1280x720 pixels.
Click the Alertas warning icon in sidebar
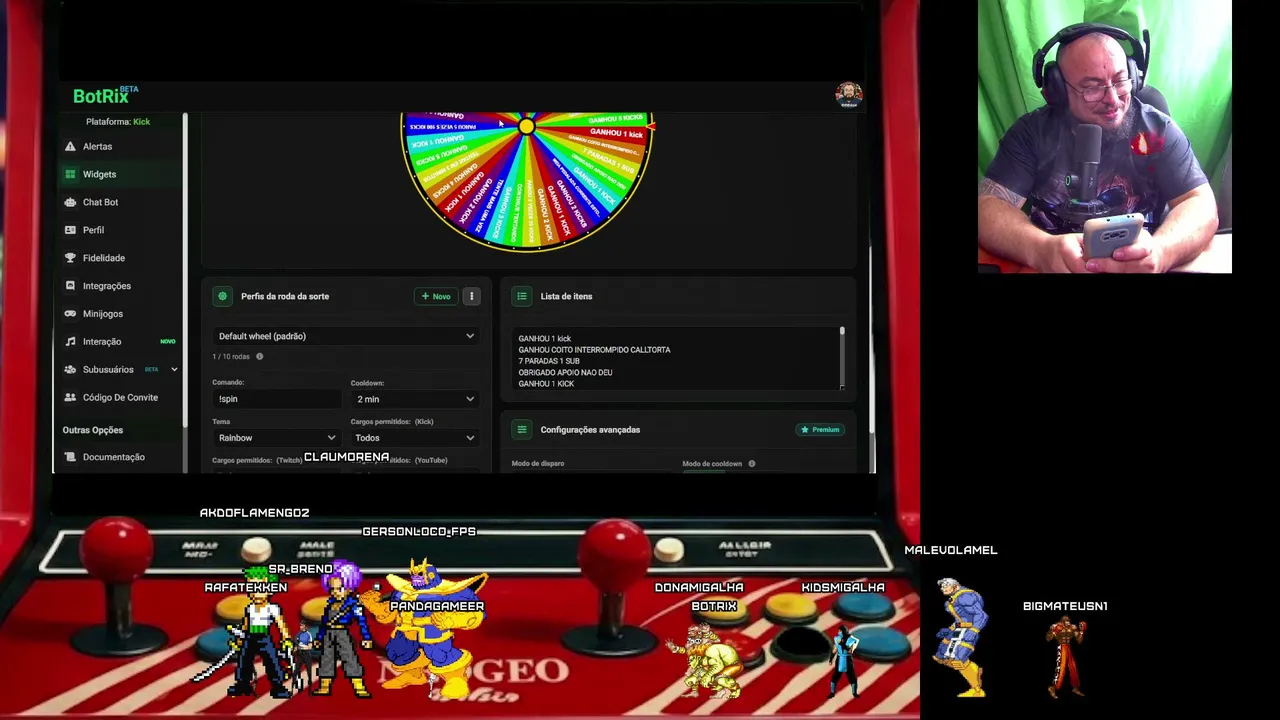[x=70, y=146]
